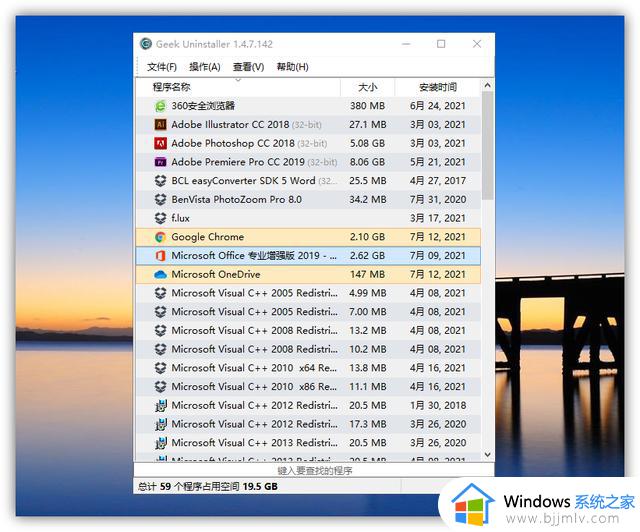Click the Microsoft Office 2019 icon
The height and width of the screenshot is (532, 640).
(x=160, y=256)
